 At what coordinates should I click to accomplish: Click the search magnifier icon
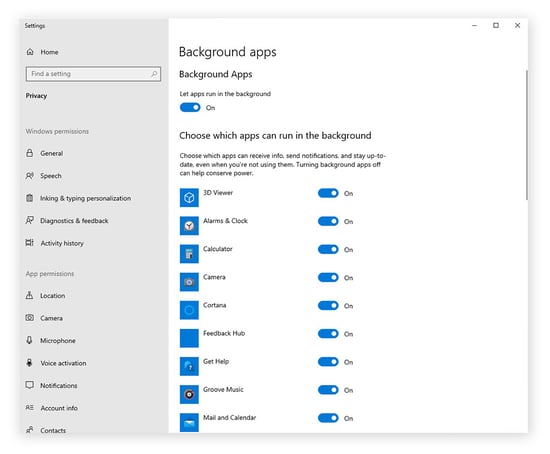point(154,74)
